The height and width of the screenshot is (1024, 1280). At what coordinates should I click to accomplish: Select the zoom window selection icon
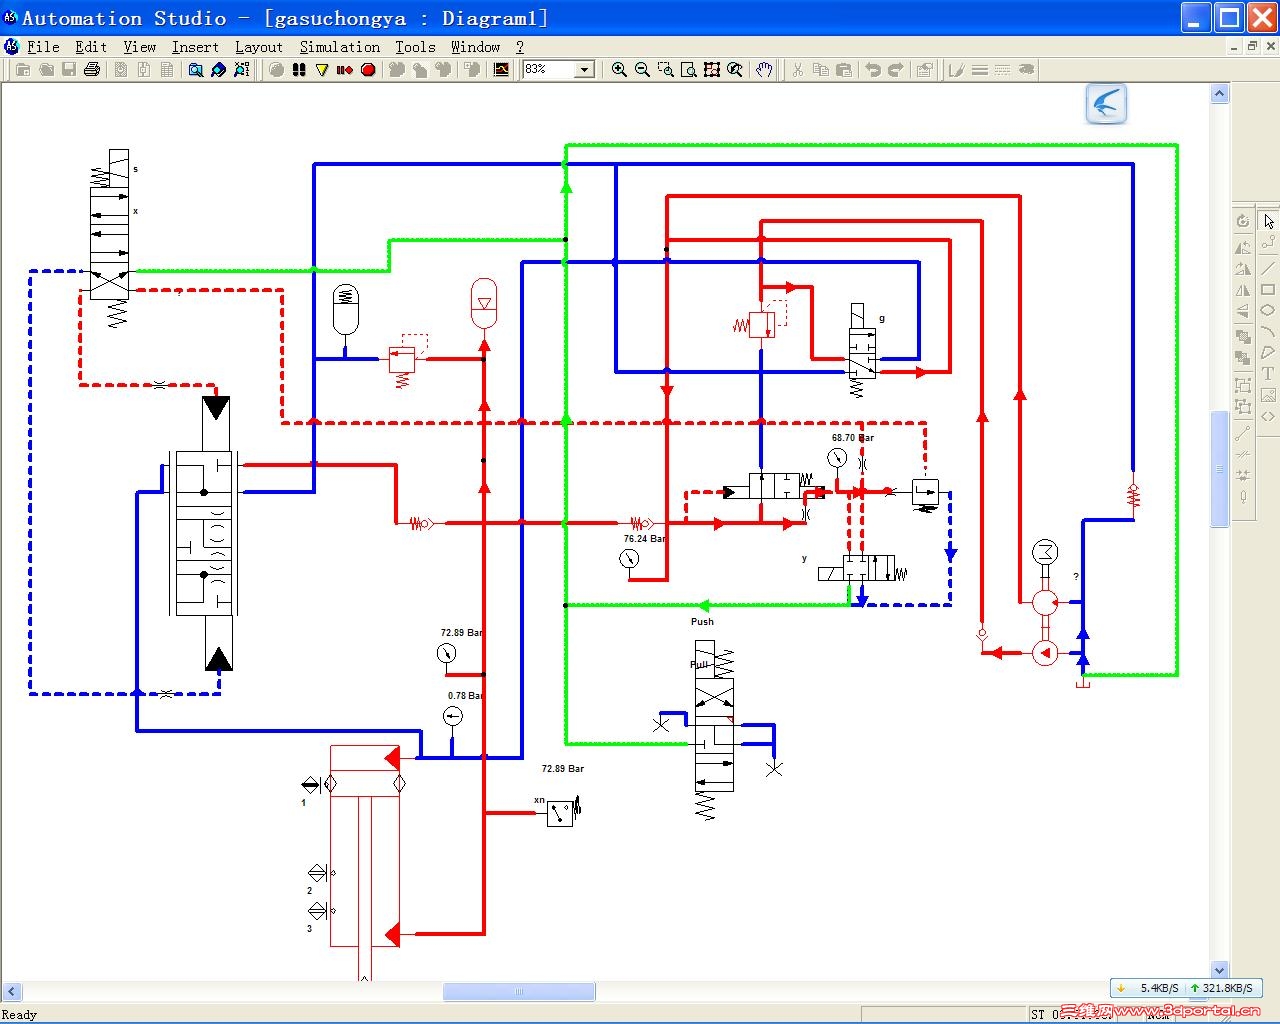665,69
